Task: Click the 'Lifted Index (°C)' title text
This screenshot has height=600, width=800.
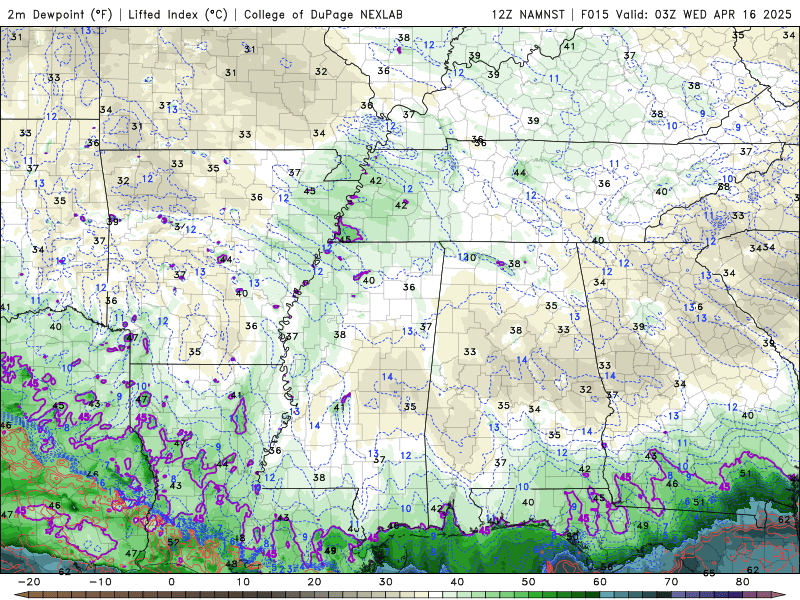Action: 178,14
